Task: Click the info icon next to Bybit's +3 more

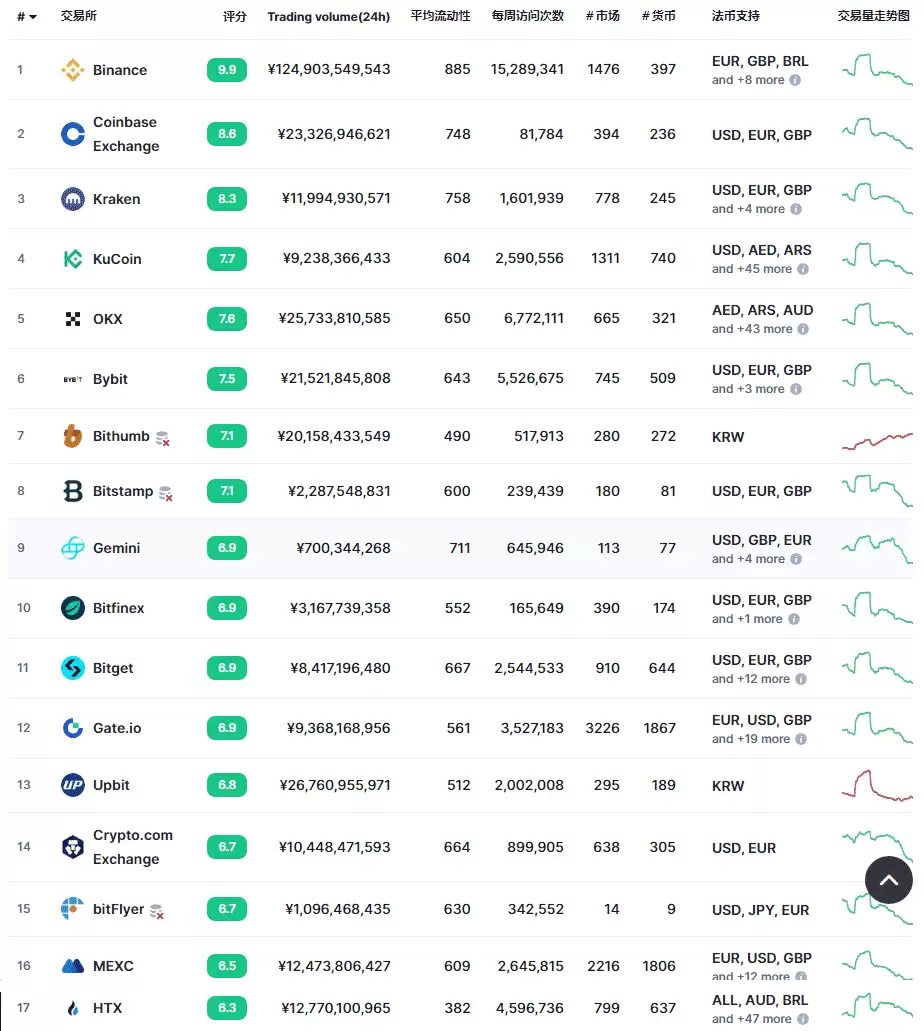Action: tap(796, 389)
